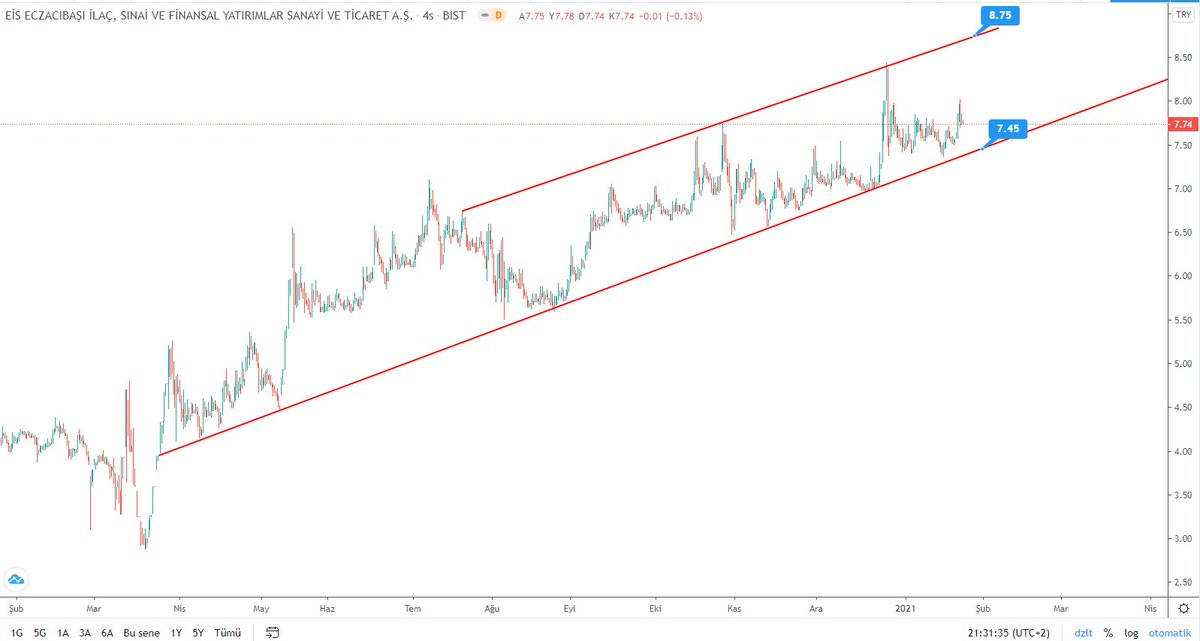The image size is (1200, 641).
Task: Select the 5Y time range
Action: click(x=199, y=633)
